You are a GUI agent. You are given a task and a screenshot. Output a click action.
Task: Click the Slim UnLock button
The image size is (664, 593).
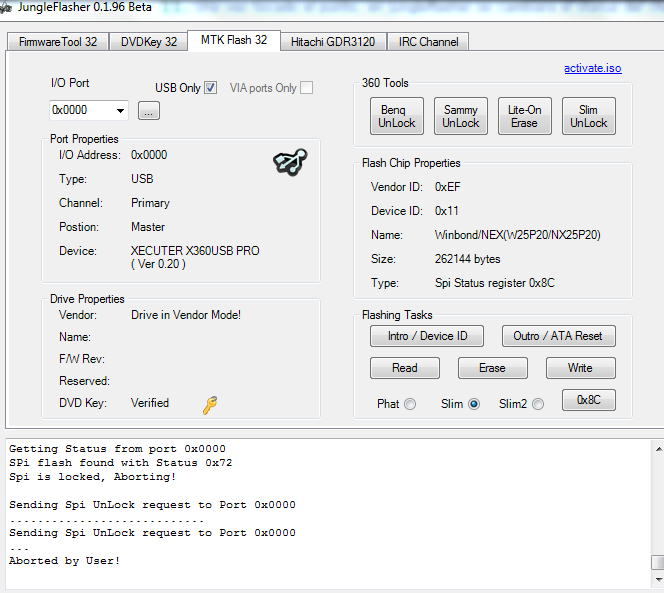(589, 116)
